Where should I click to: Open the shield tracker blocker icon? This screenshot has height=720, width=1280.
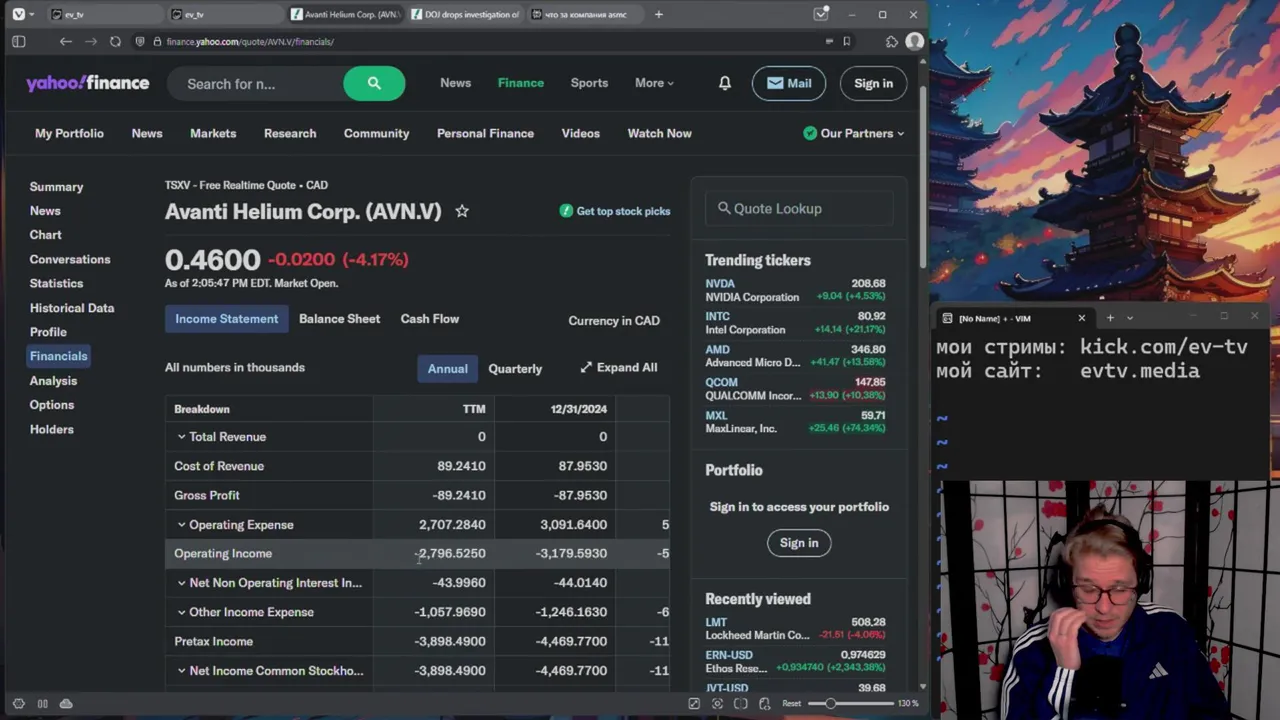point(141,41)
